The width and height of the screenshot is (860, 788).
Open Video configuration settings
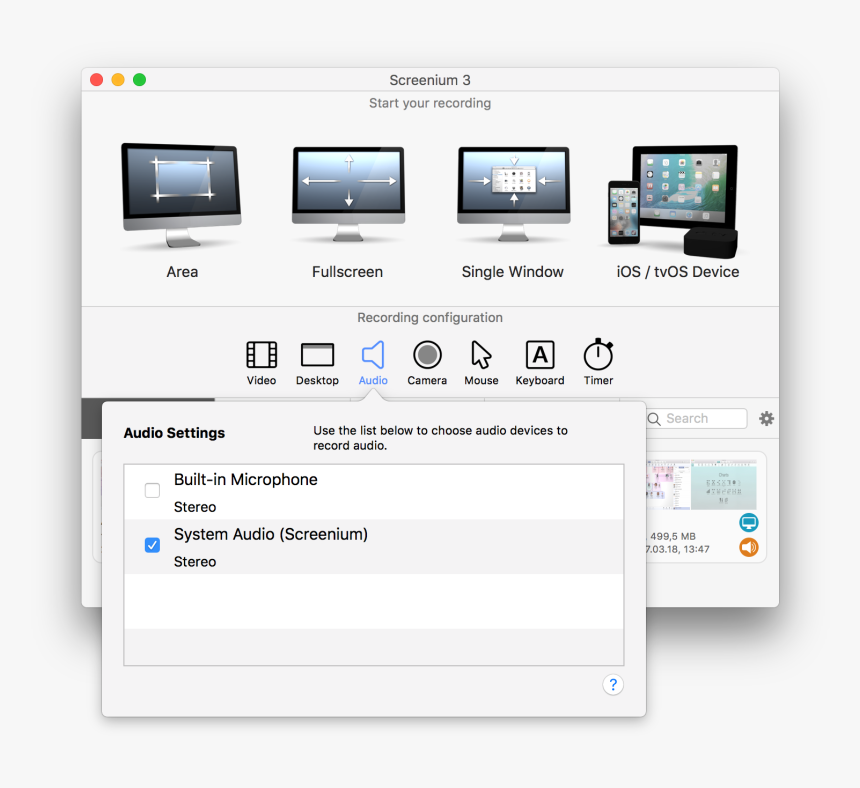[x=262, y=363]
